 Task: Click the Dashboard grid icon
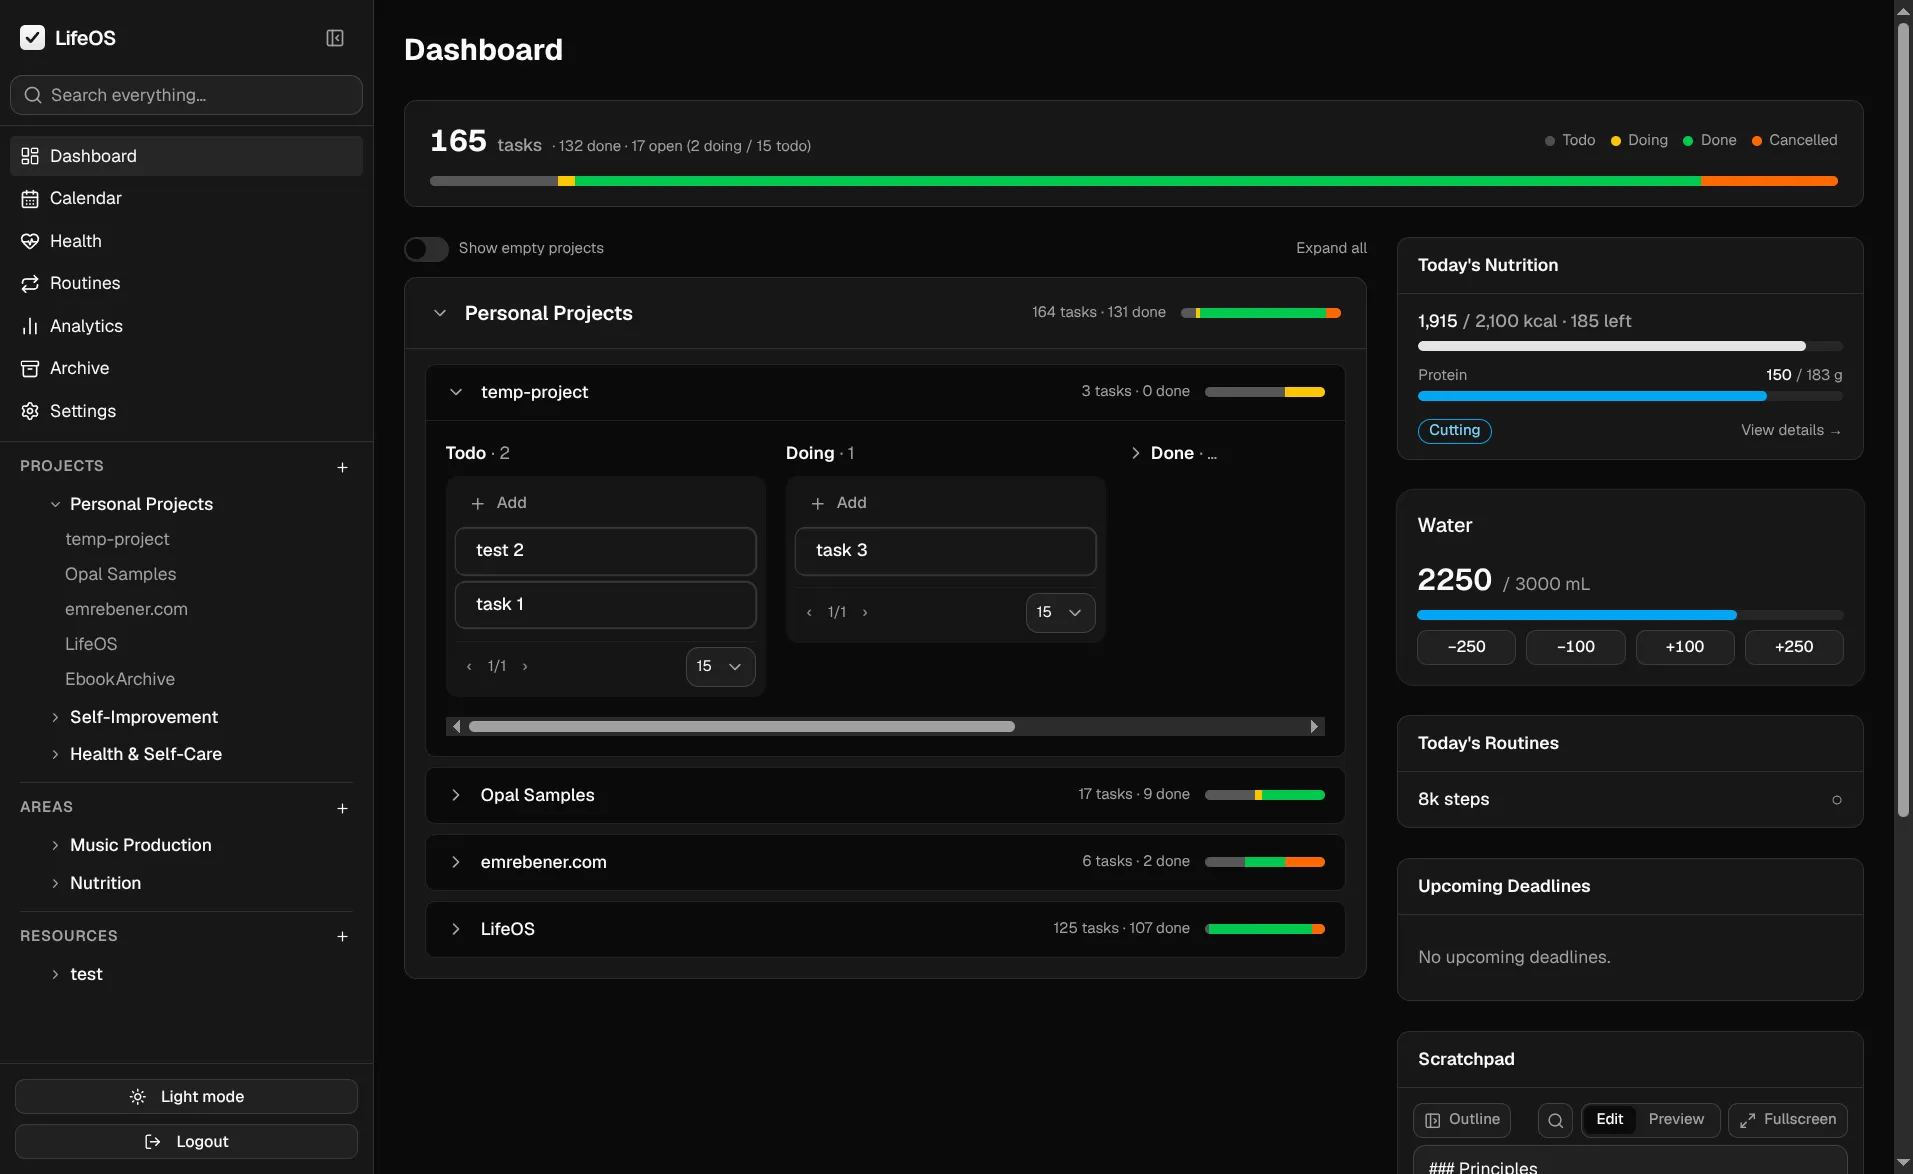click(30, 156)
